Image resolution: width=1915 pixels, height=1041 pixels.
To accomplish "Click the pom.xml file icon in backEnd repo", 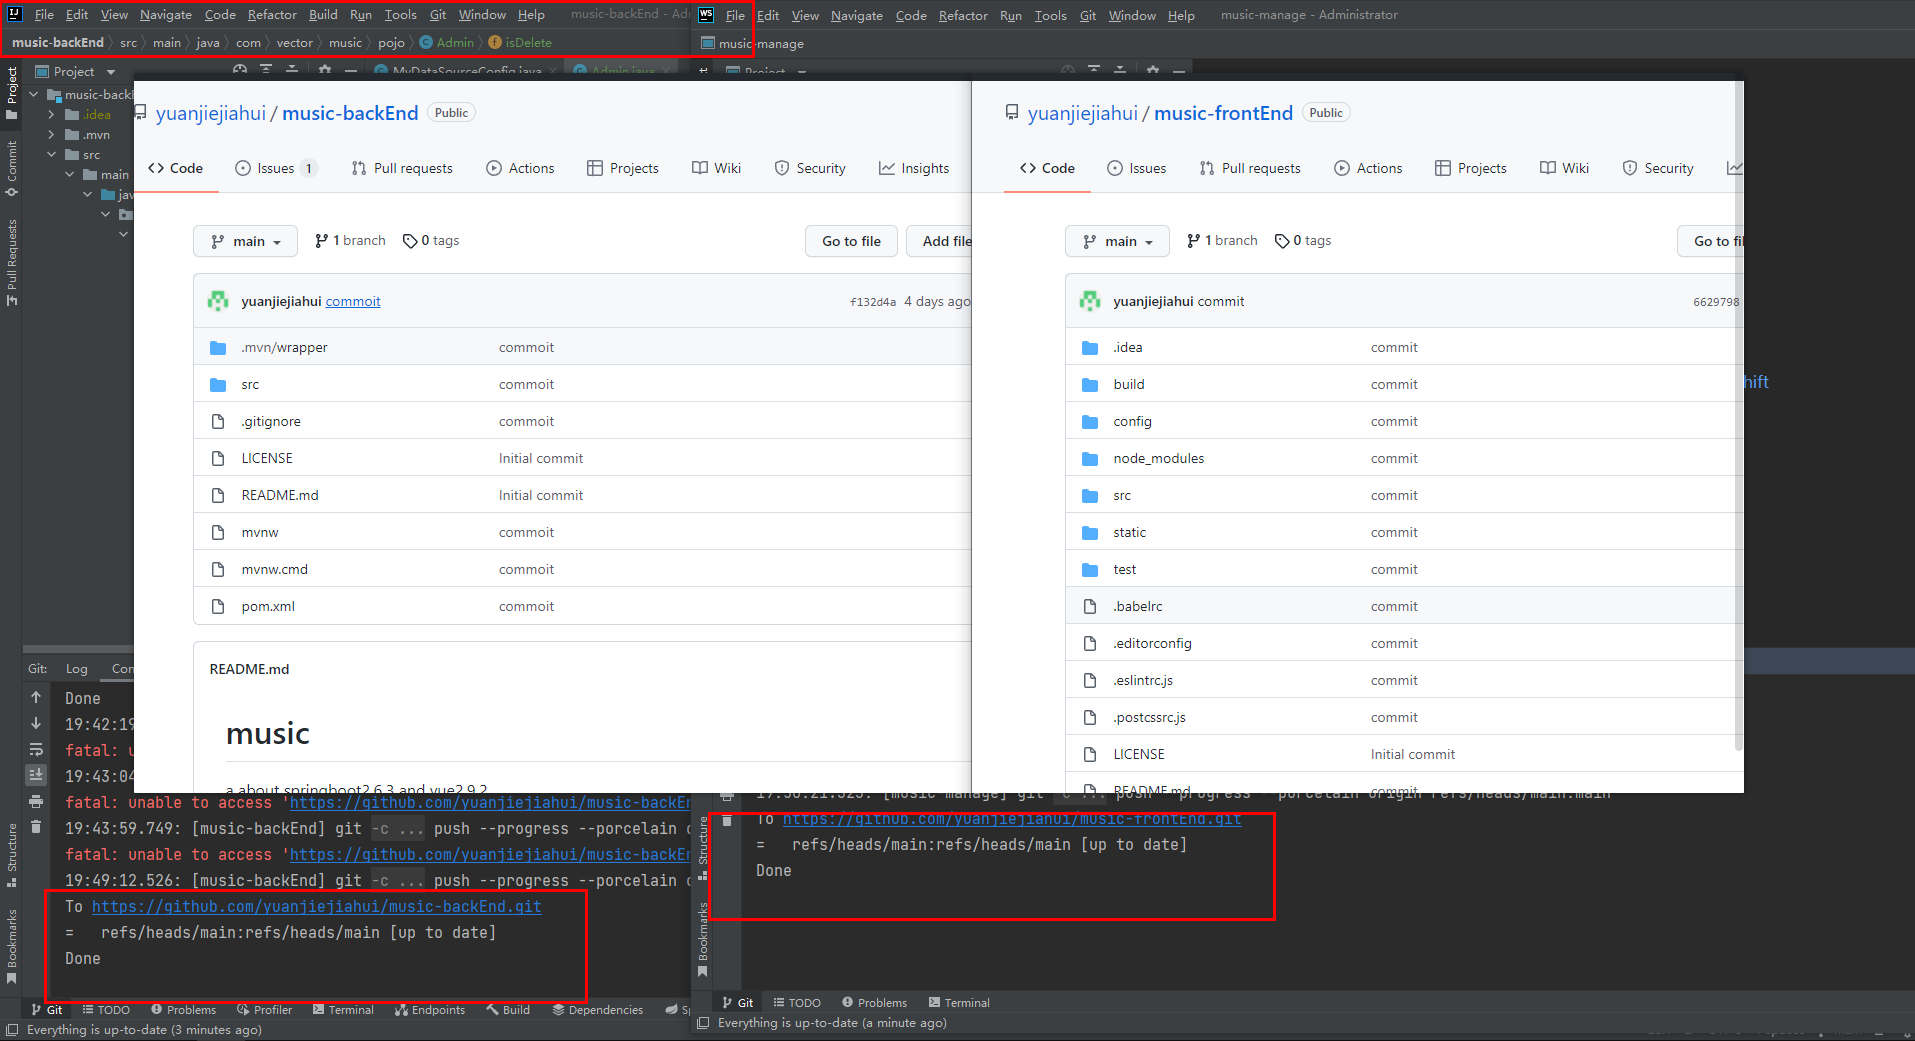I will click(218, 606).
